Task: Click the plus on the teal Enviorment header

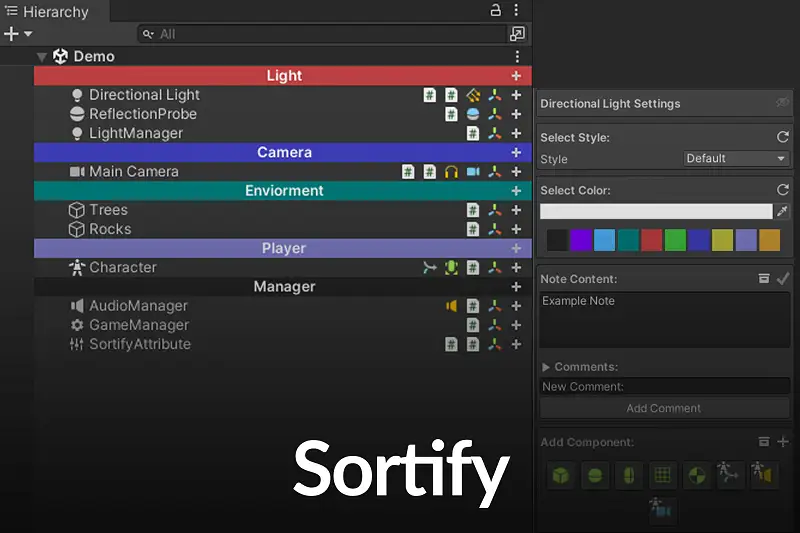Action: tap(516, 190)
